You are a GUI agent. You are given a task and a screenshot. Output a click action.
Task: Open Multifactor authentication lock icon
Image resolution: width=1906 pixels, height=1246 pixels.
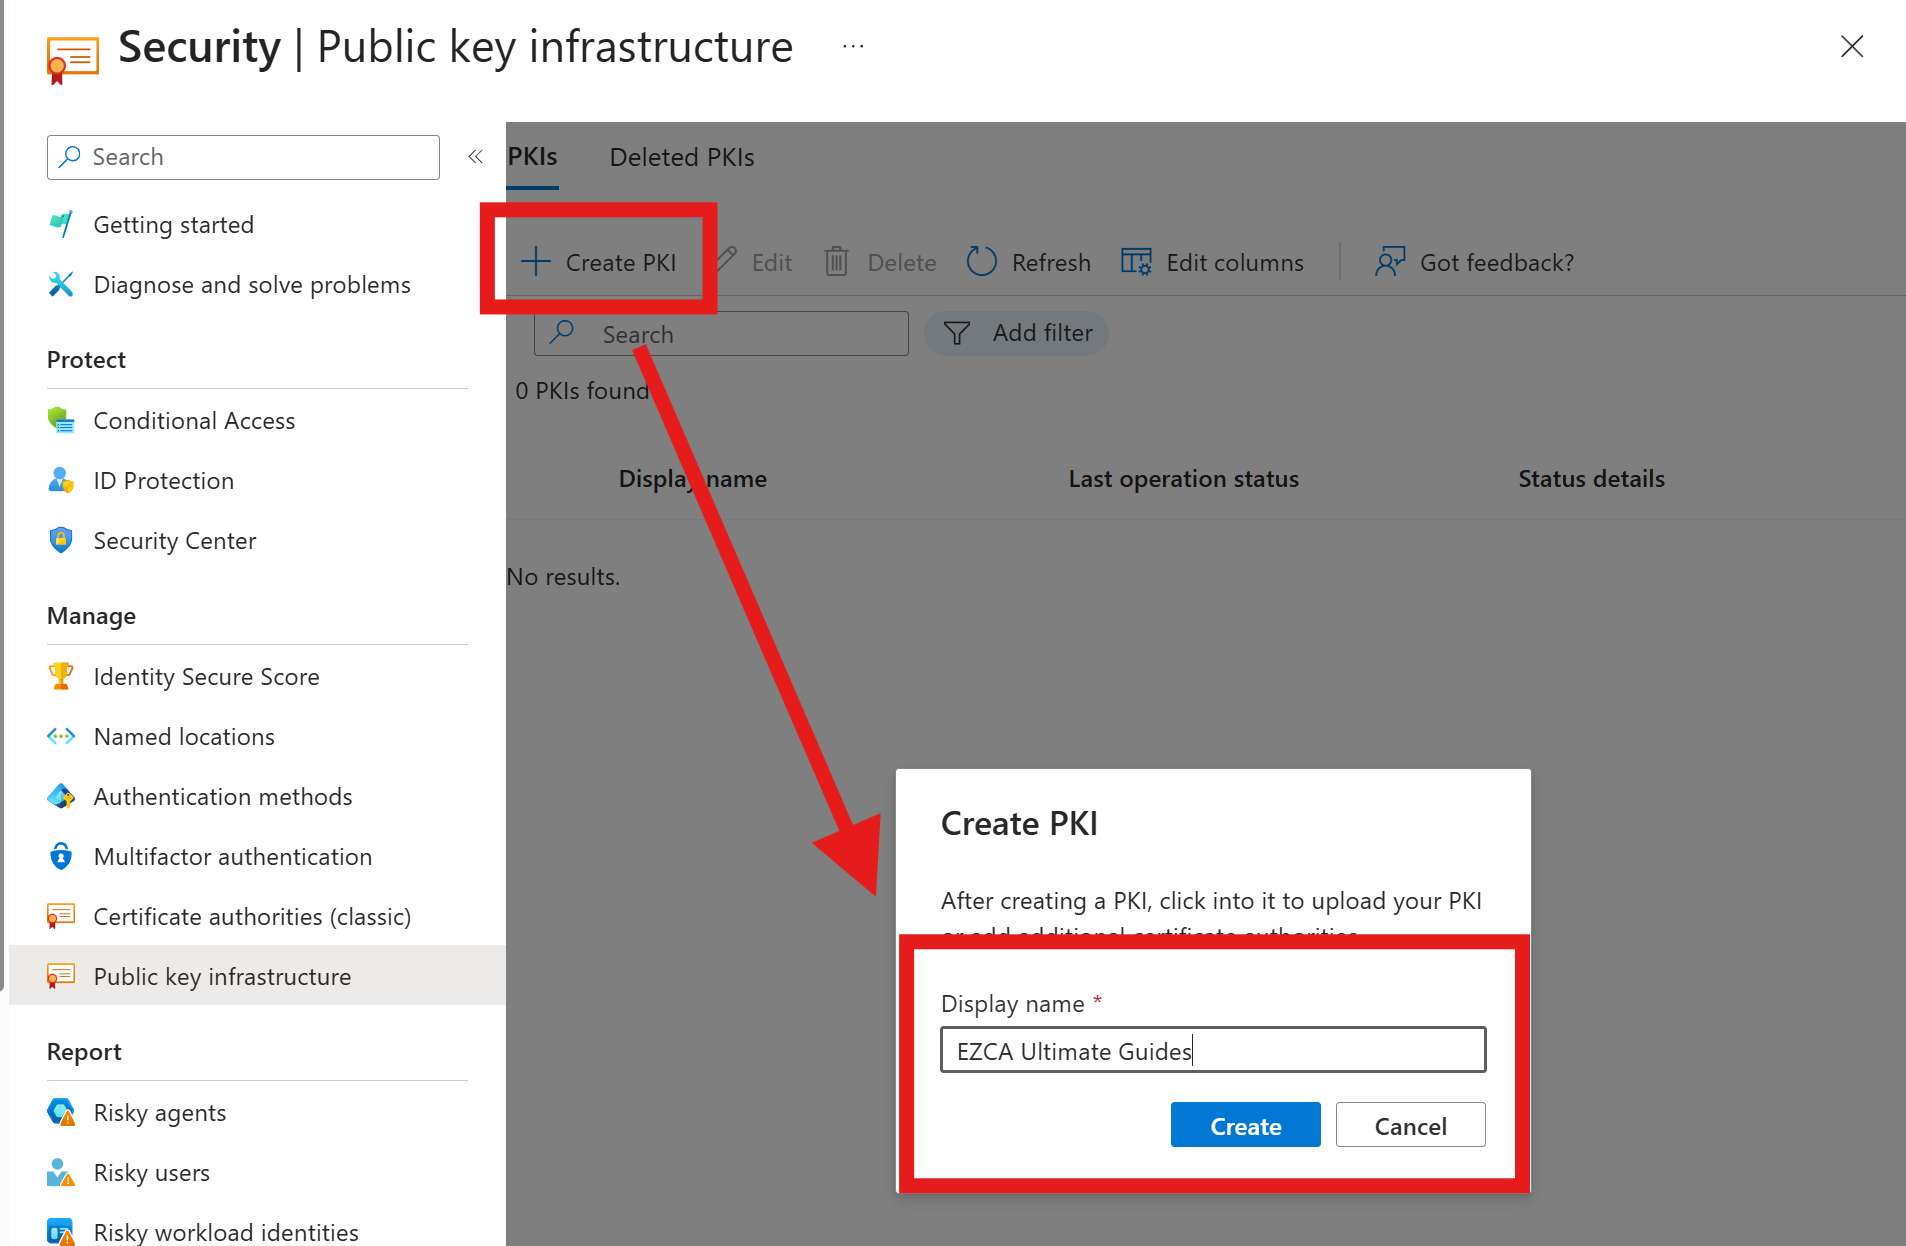[x=61, y=856]
